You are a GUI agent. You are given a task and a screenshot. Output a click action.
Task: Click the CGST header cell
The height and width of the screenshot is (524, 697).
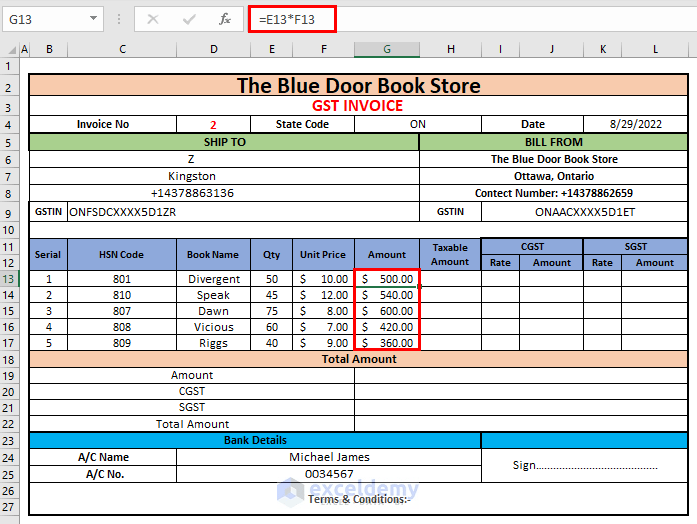click(532, 247)
